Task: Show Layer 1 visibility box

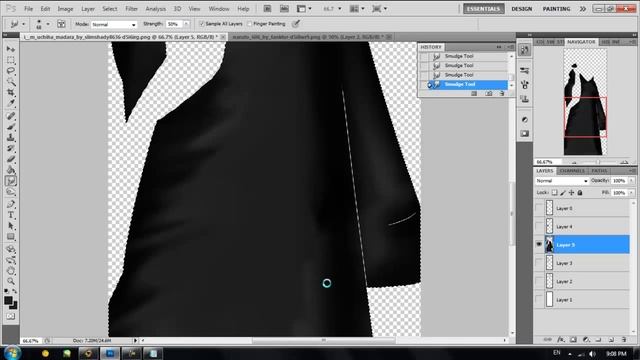Action: 539,300
